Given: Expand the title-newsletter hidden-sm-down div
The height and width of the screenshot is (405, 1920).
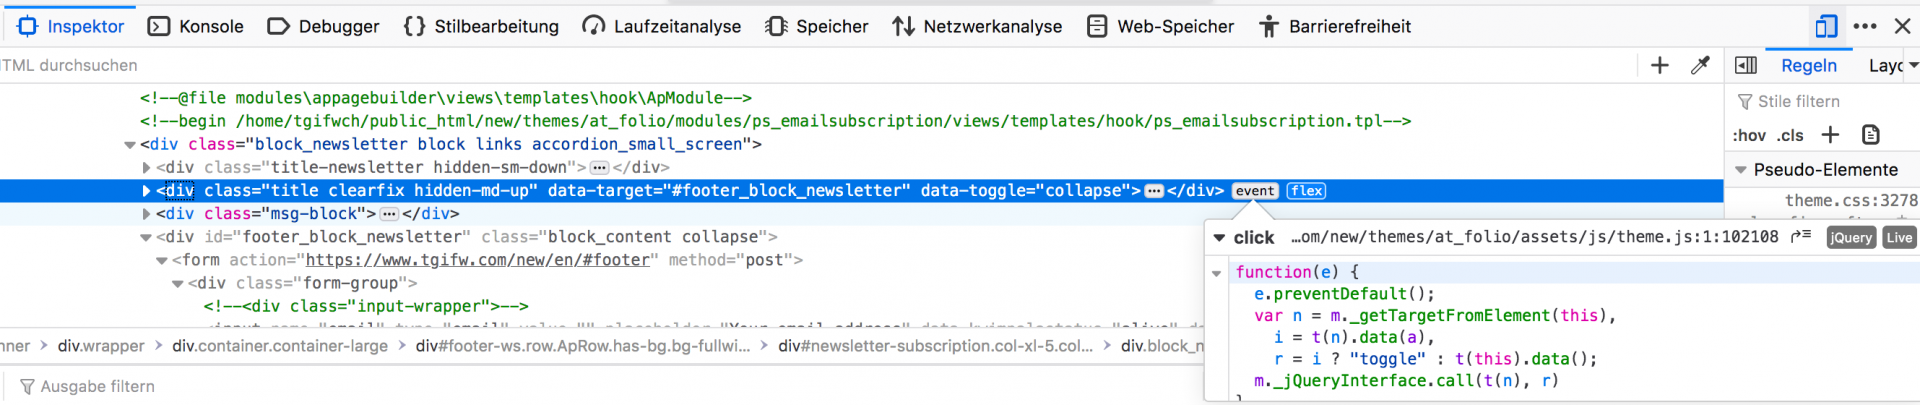Looking at the screenshot, I should click(x=146, y=168).
